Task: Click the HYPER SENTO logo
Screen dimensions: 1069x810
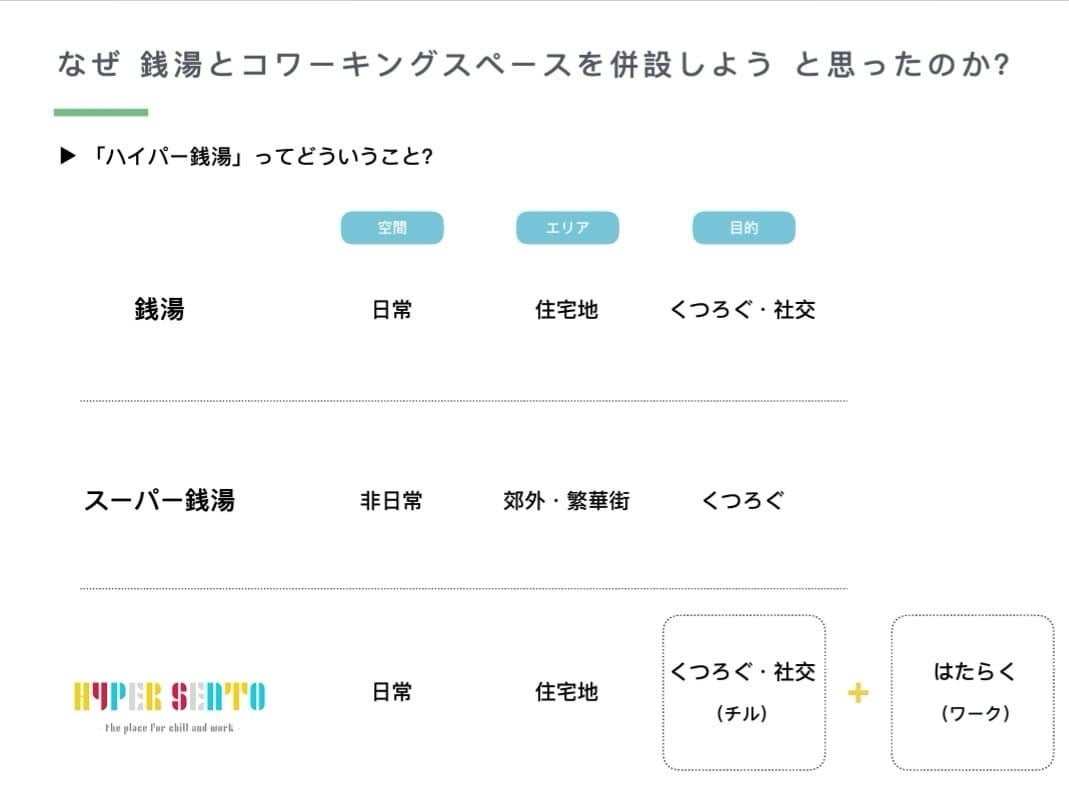Action: (170, 696)
